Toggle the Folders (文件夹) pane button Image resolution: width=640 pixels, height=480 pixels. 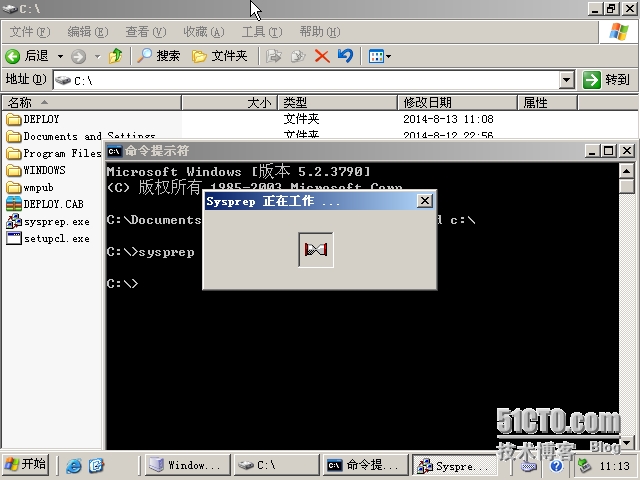(220, 56)
